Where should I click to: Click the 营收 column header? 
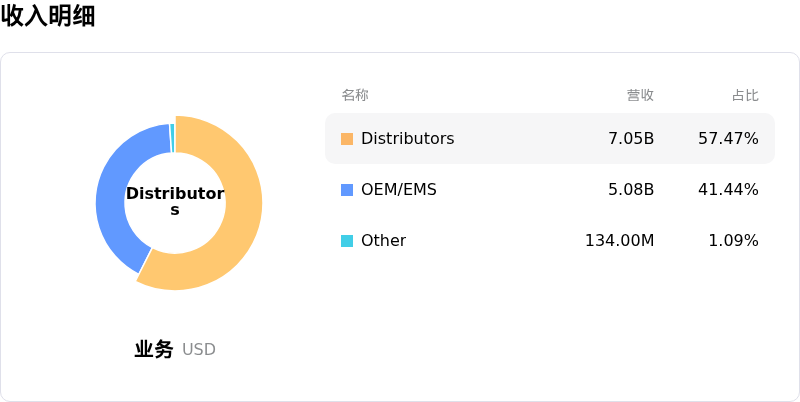(x=640, y=95)
